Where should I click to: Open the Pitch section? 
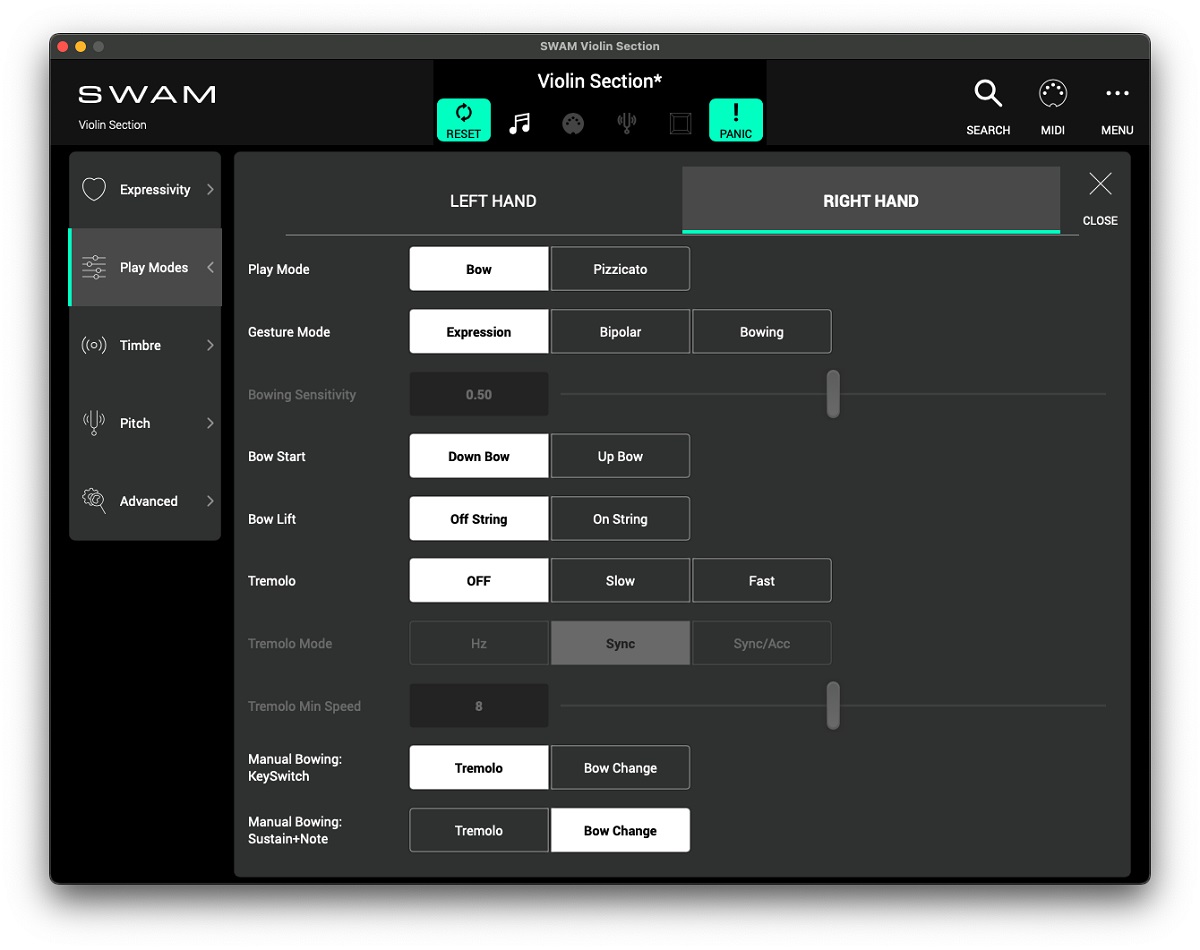[x=145, y=423]
